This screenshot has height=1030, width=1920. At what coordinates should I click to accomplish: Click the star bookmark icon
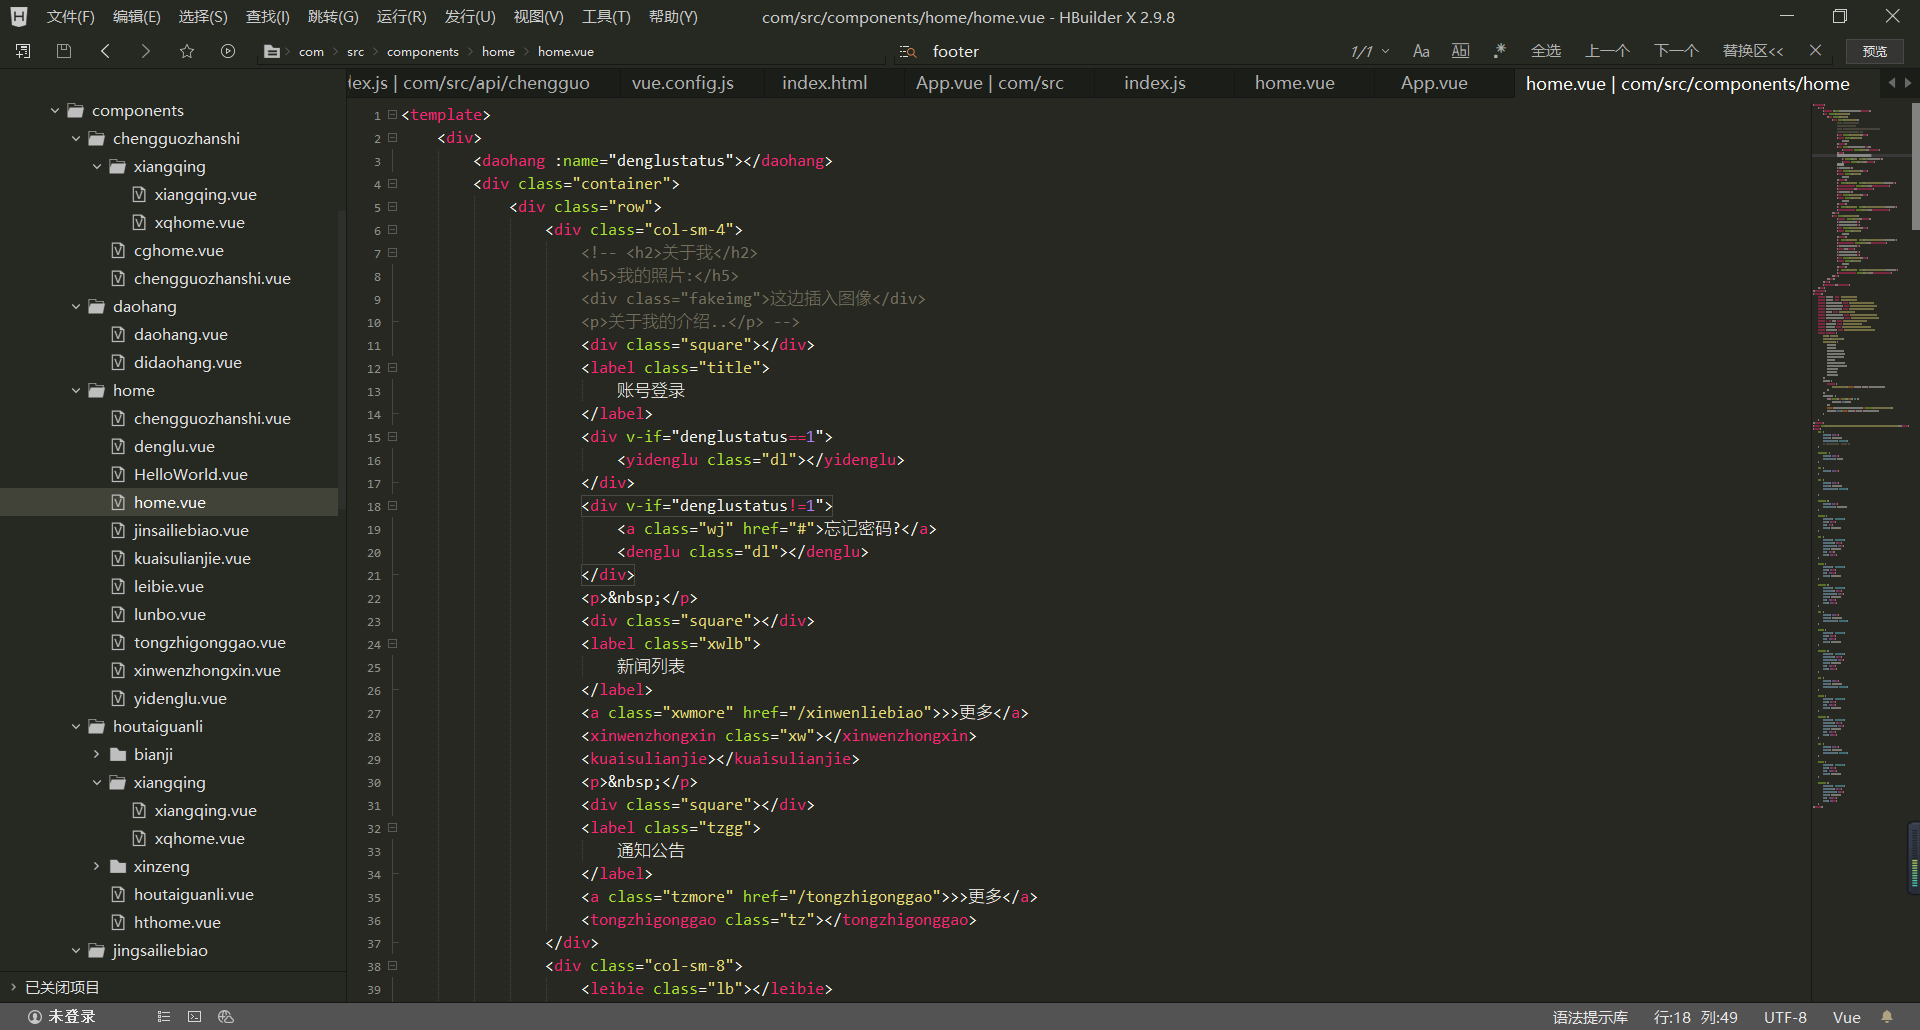pos(187,51)
